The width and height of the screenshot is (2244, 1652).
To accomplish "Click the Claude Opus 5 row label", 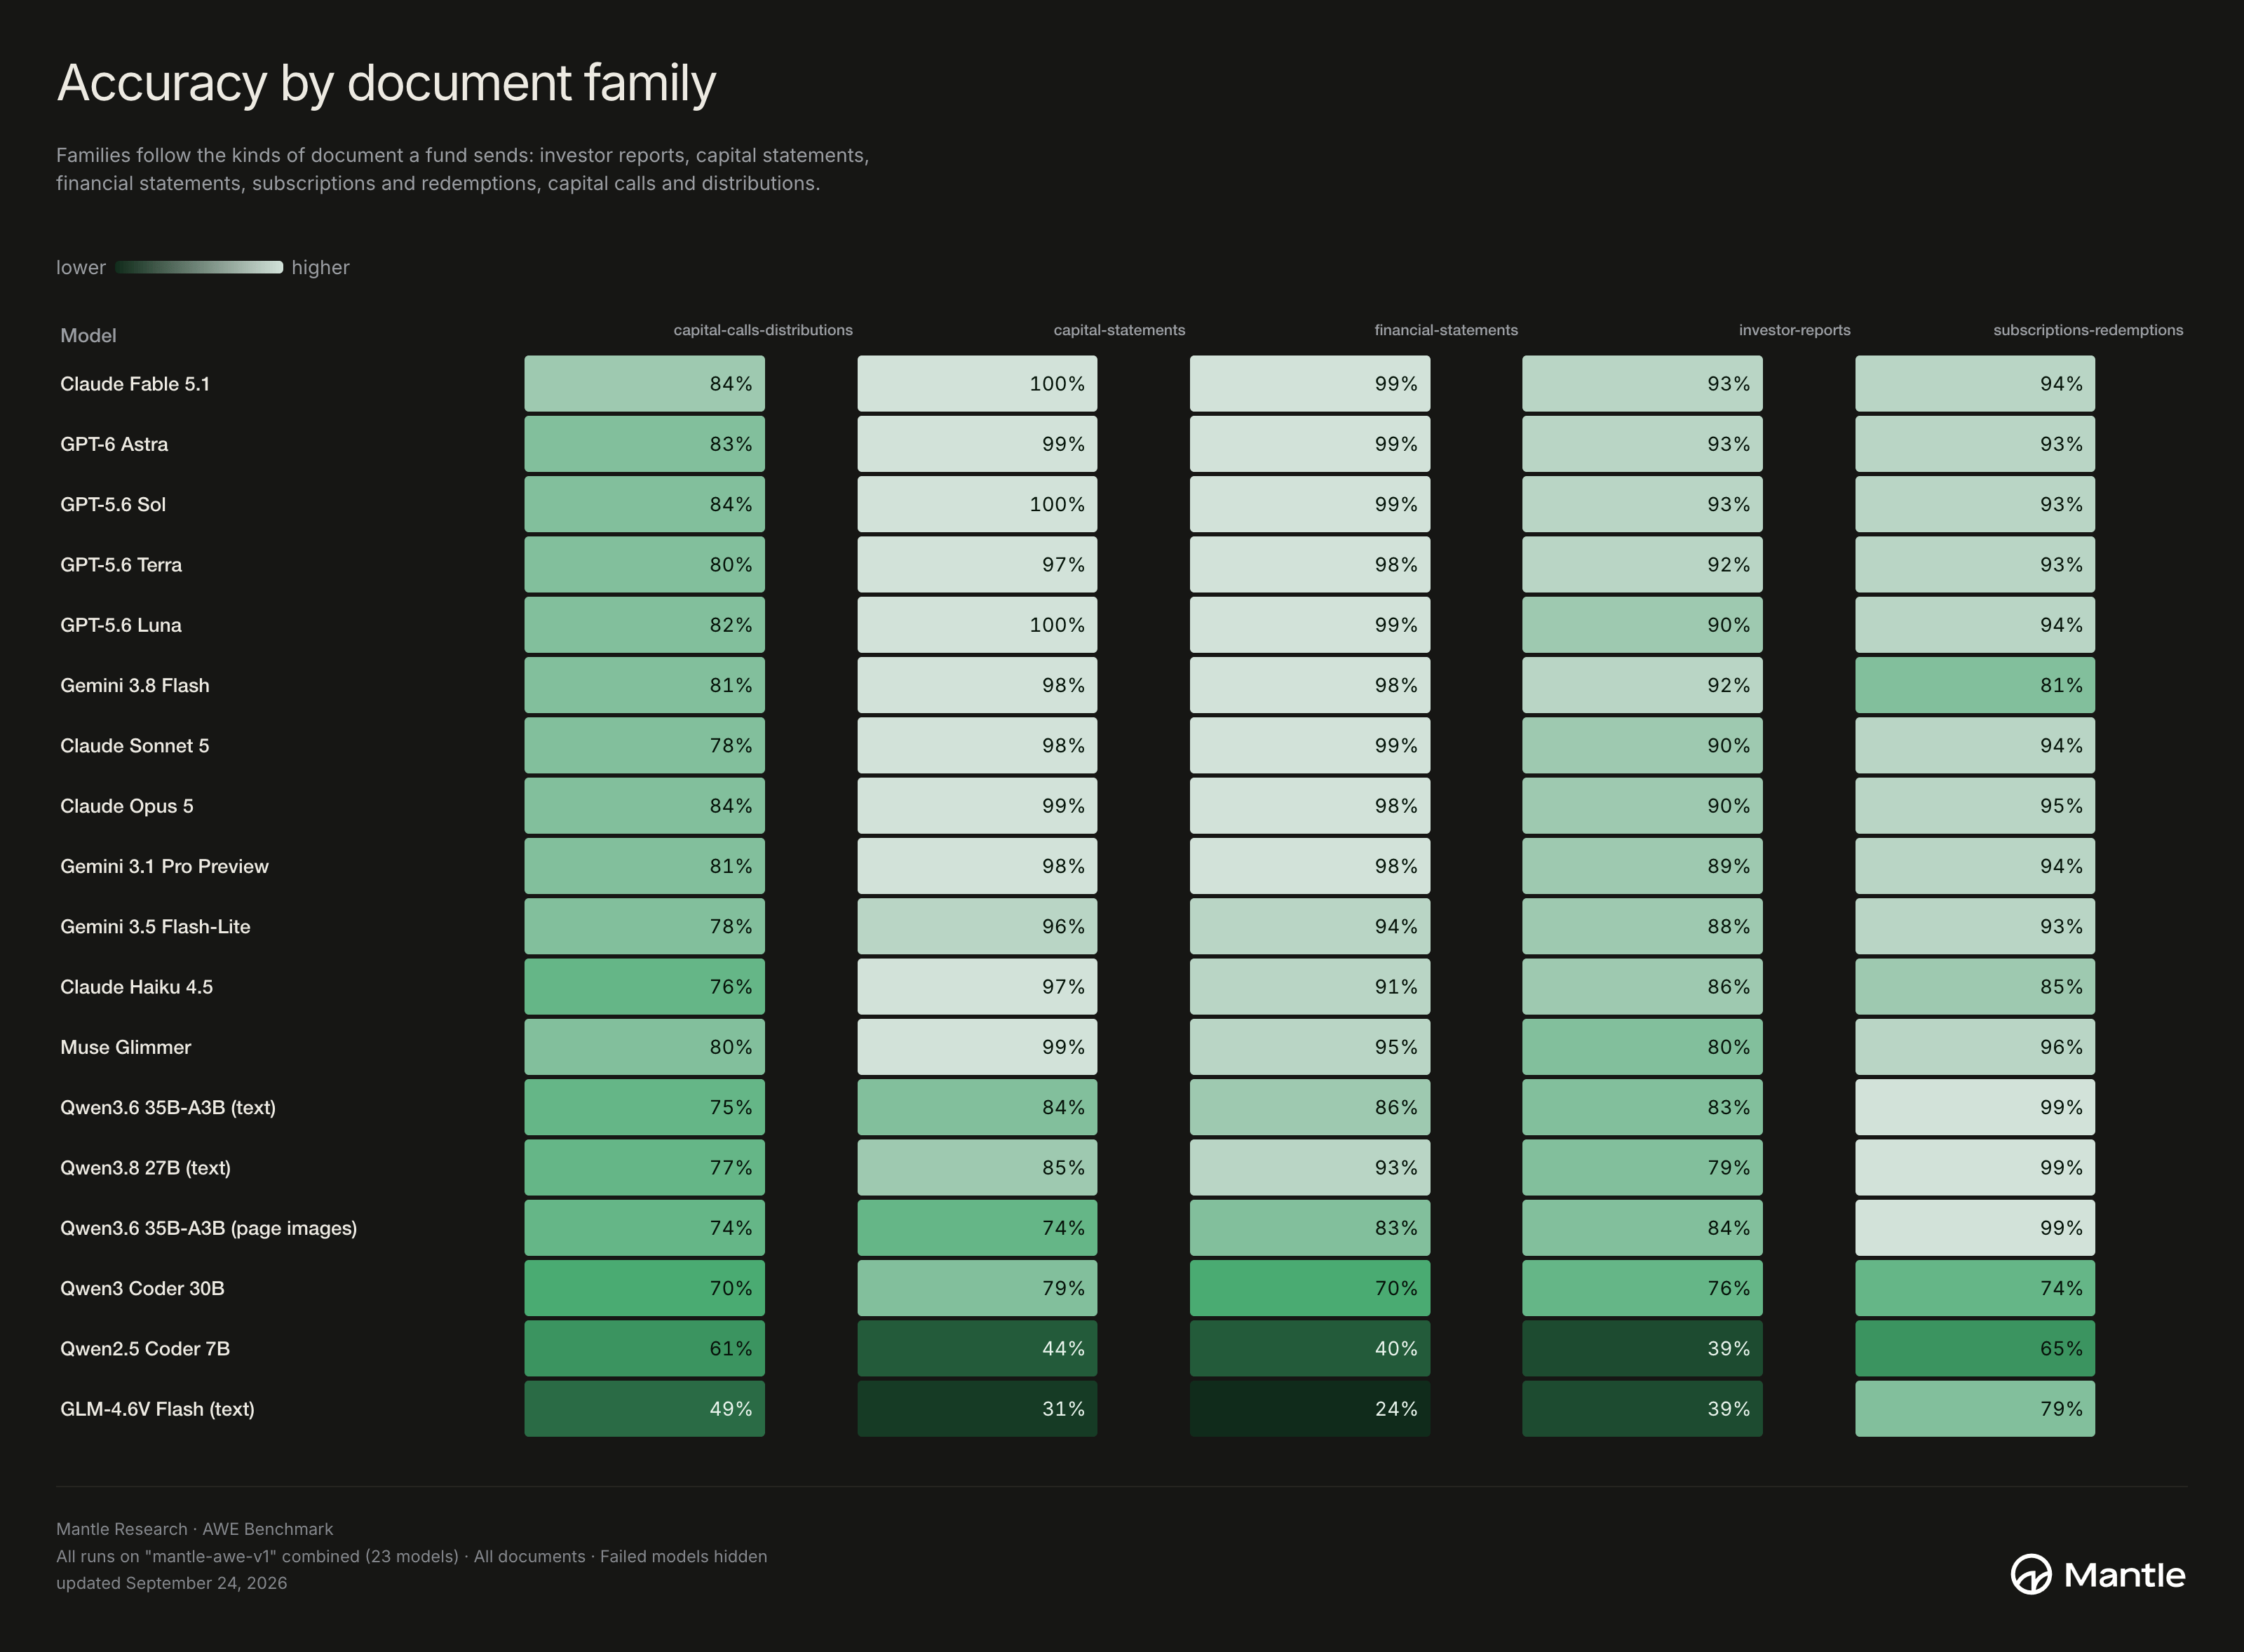I will click(x=127, y=806).
